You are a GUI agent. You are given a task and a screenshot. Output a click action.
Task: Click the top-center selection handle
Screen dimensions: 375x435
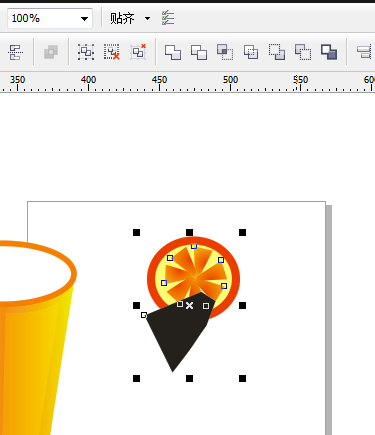point(189,232)
